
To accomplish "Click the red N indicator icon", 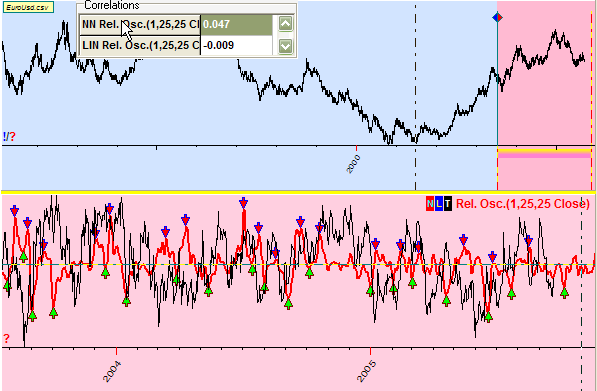I will pos(430,204).
